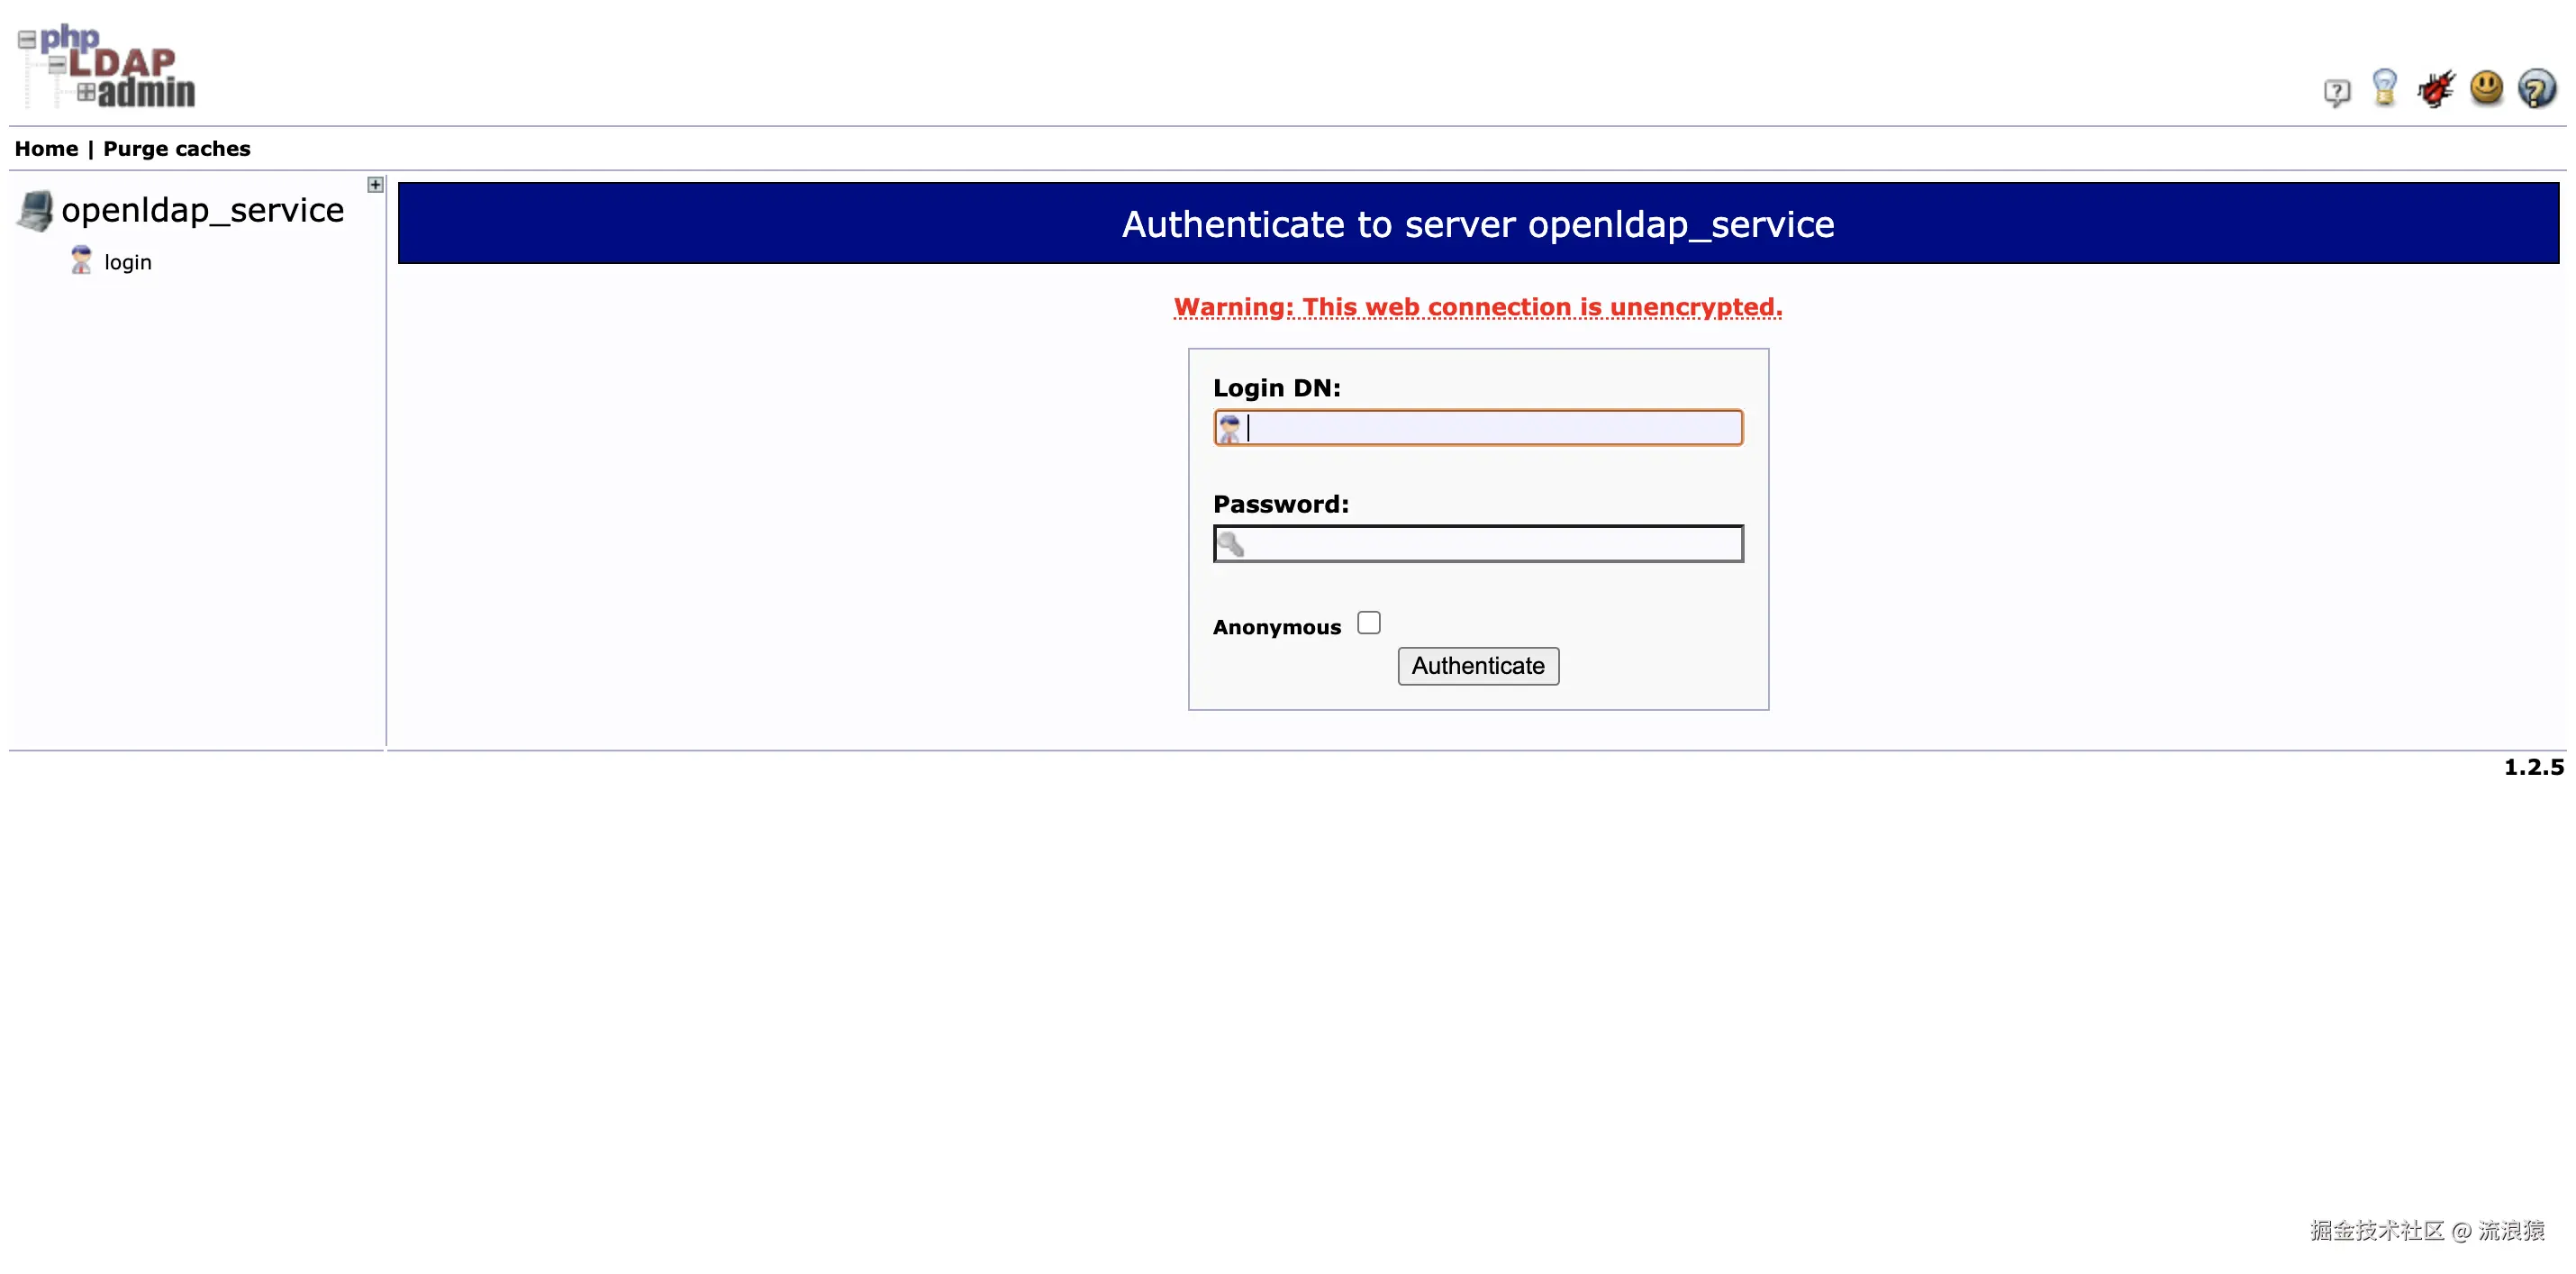Open help via blue question mark icon

click(x=2536, y=89)
